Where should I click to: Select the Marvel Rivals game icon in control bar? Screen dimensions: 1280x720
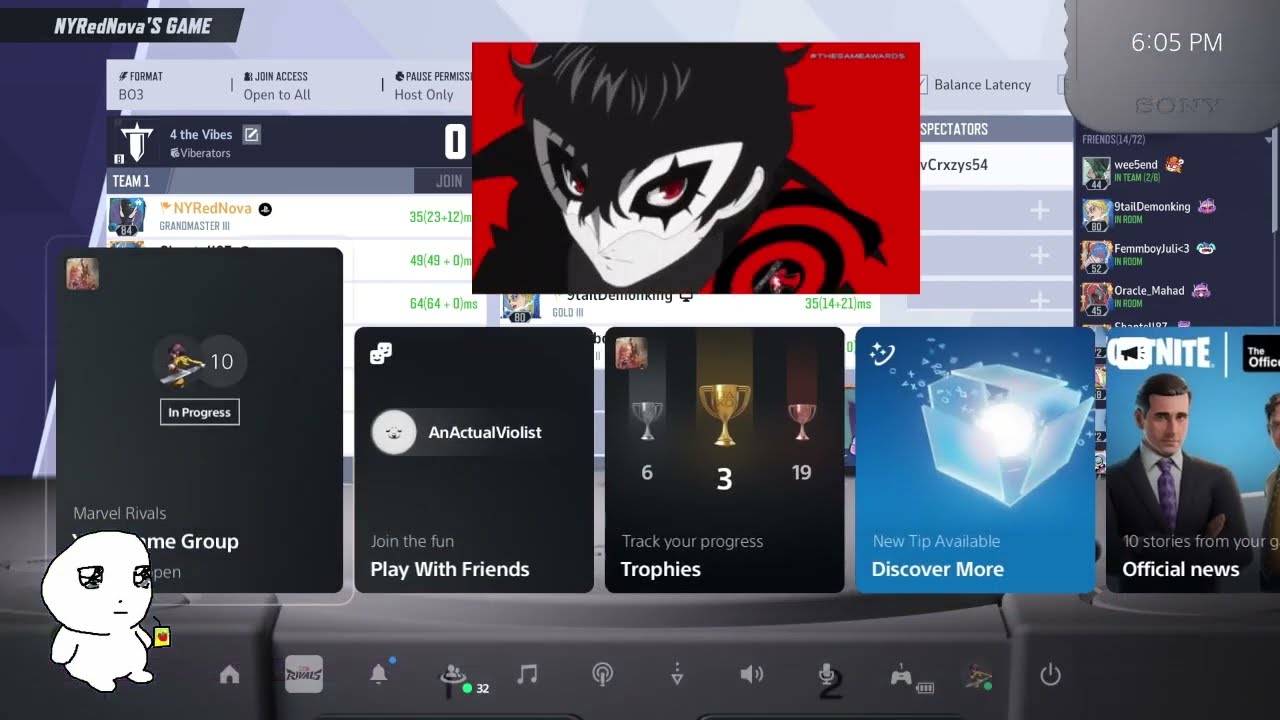tap(304, 674)
